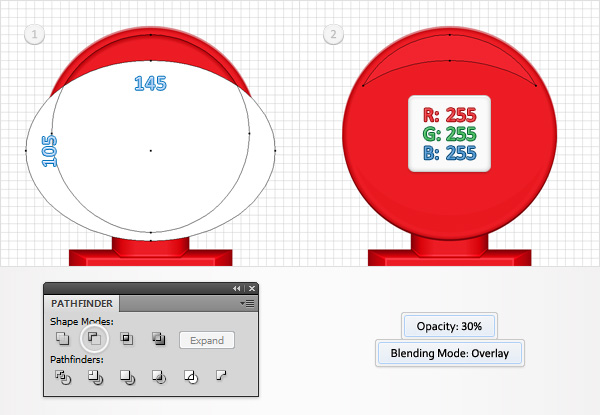Click the B: 255 color value
The width and height of the screenshot is (600, 415).
click(x=450, y=153)
